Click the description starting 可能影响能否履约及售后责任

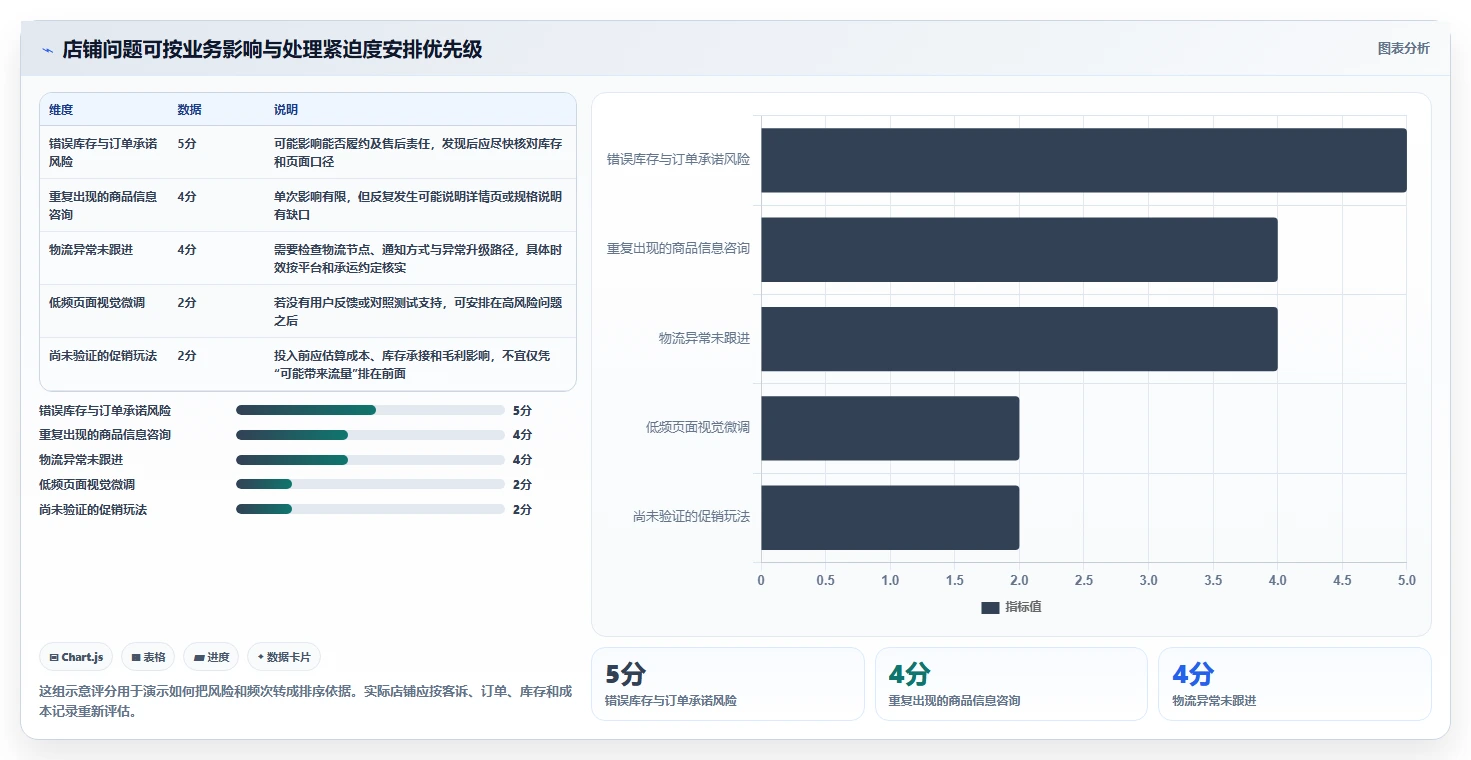(418, 152)
